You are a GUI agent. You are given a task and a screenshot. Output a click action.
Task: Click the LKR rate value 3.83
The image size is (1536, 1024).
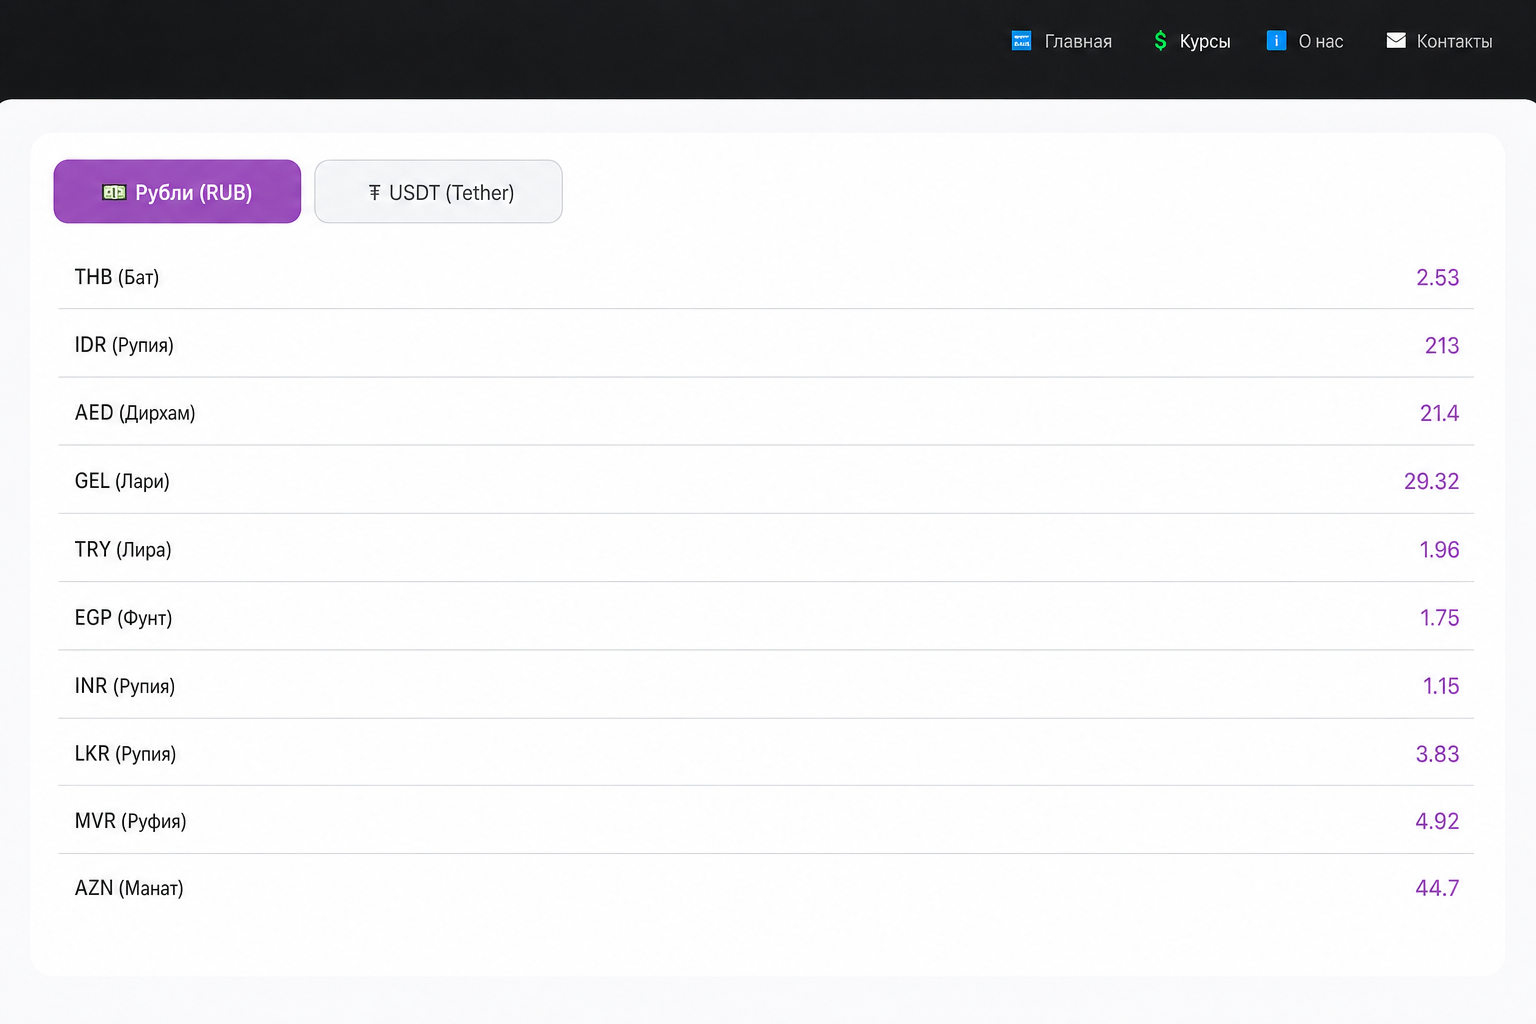[1437, 754]
